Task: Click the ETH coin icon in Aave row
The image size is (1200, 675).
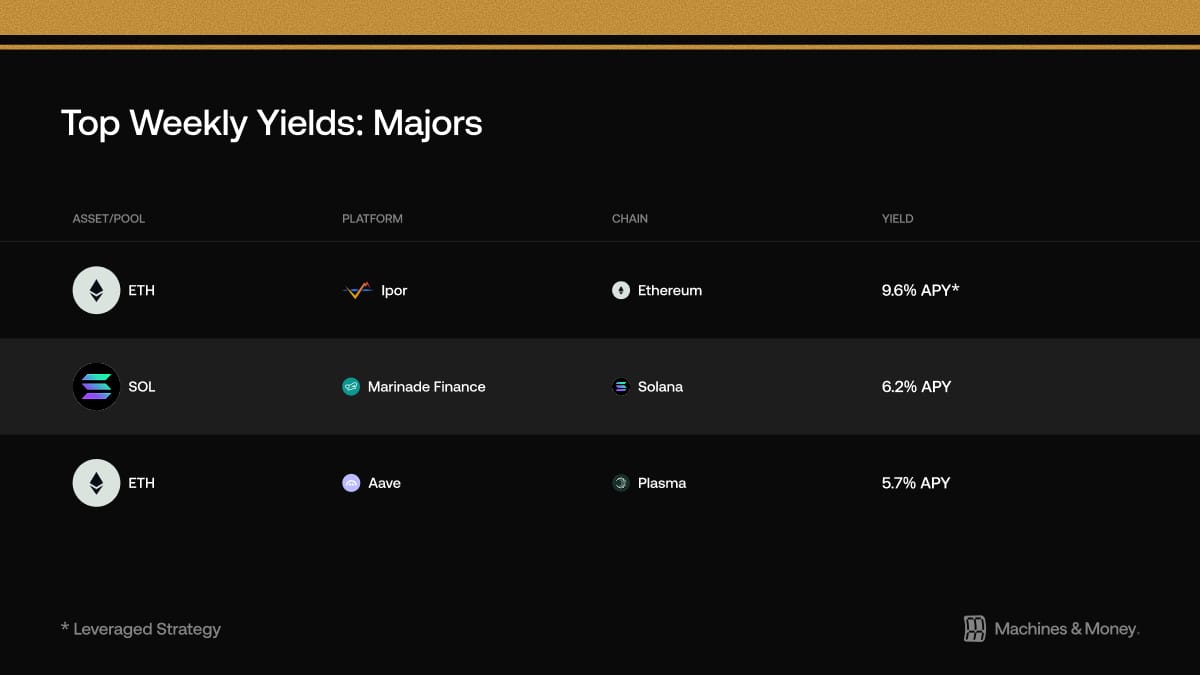Action: (x=96, y=482)
